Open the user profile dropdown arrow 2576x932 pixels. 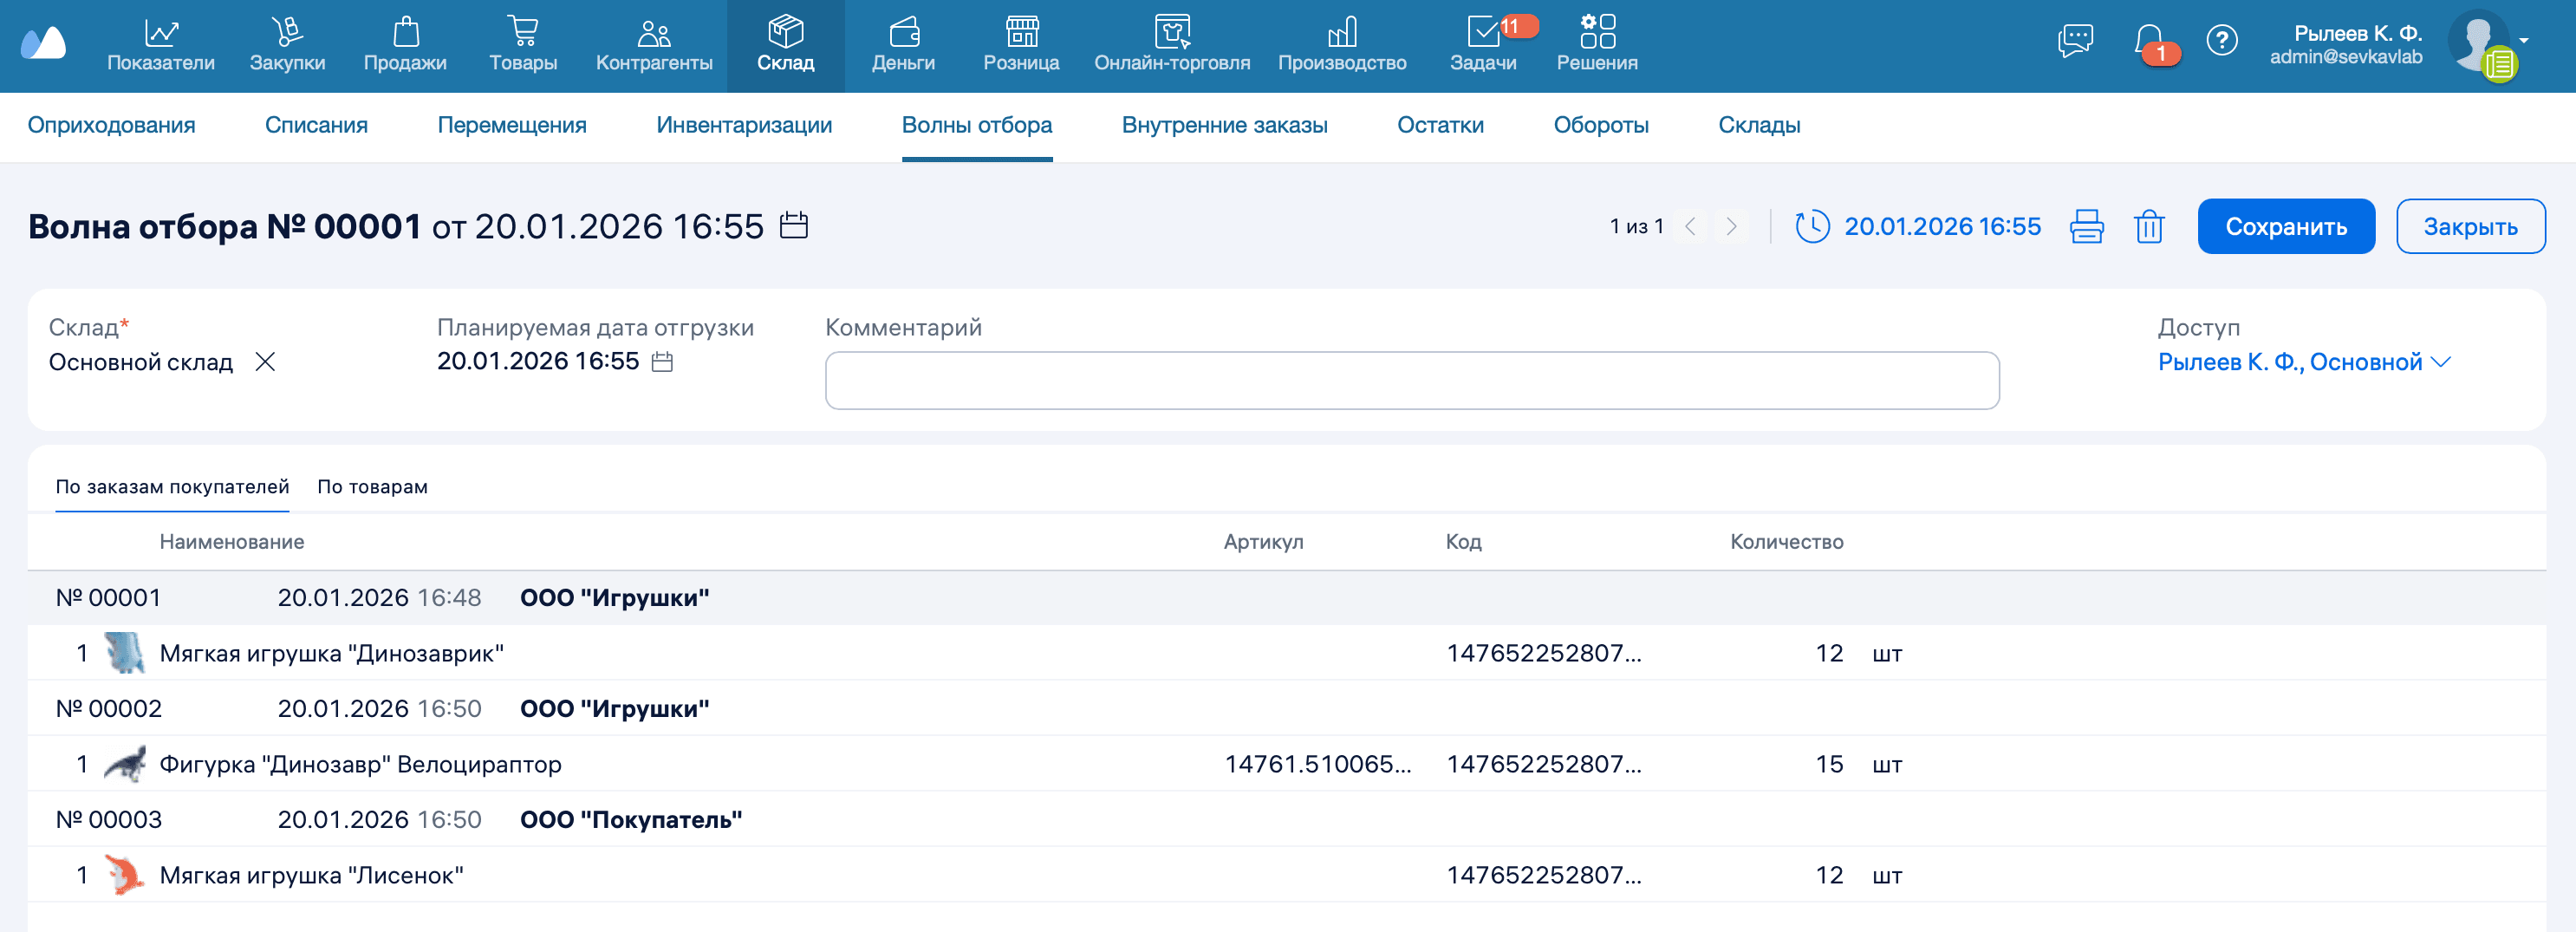(2525, 41)
